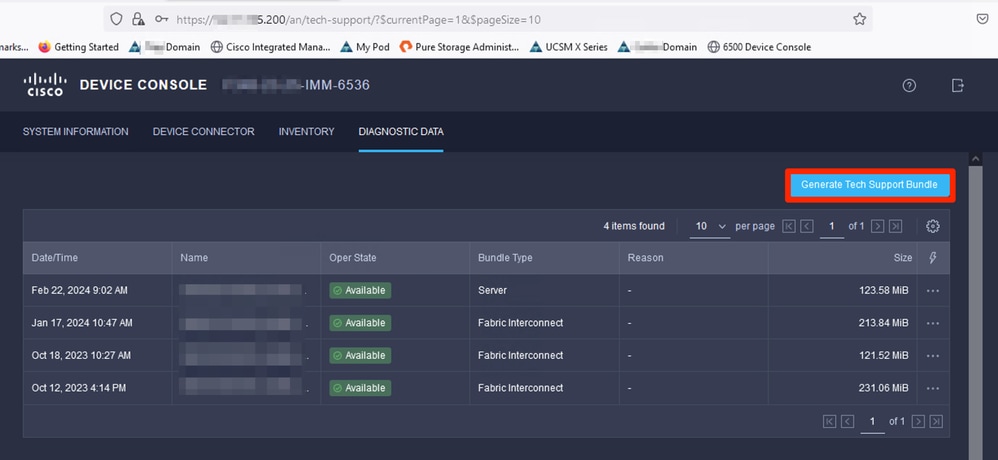The height and width of the screenshot is (460, 998).
Task: Open the Getting Started Firefox bookmark
Action: click(79, 47)
